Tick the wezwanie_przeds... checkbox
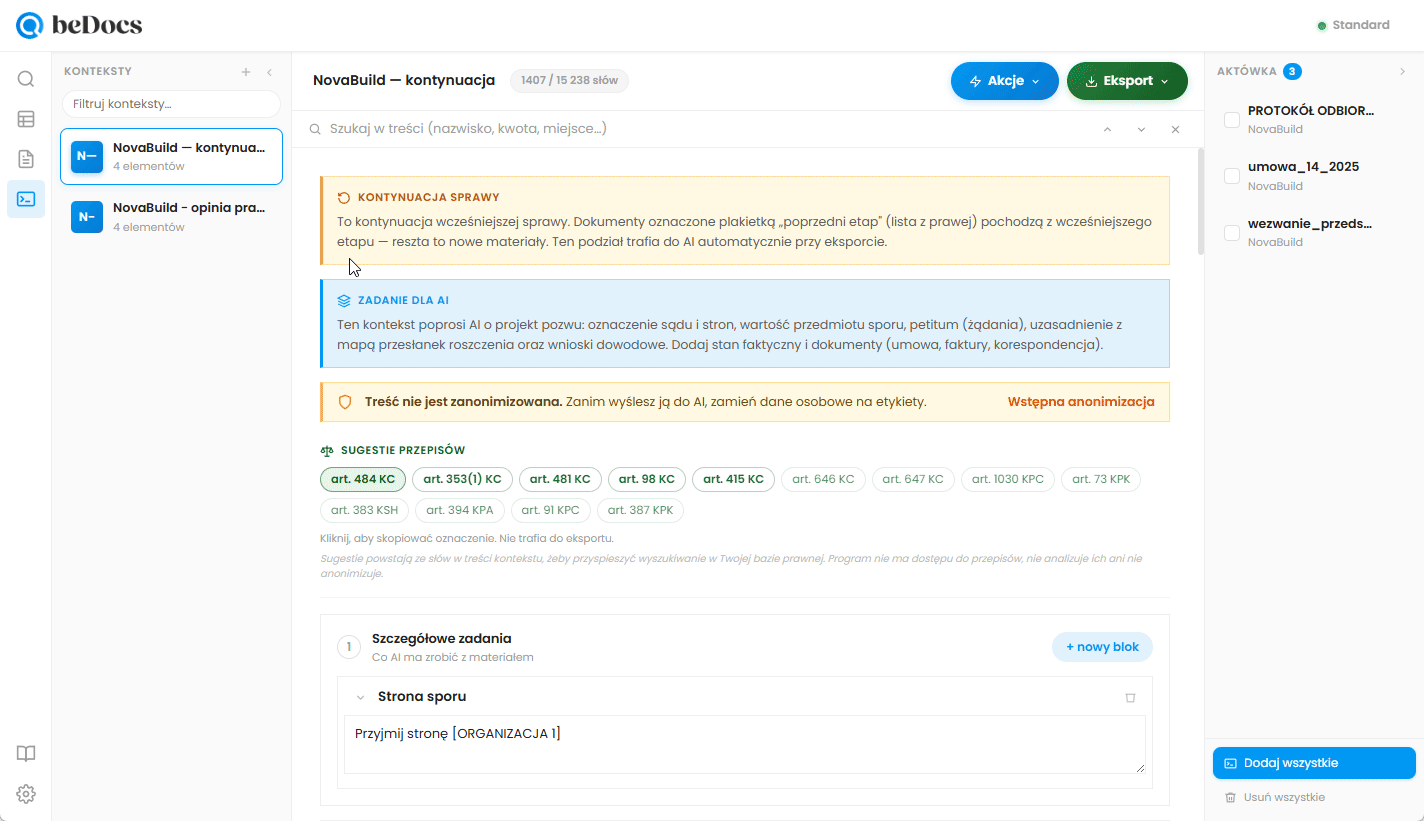Screen dimensions: 1424x821 click(1232, 233)
